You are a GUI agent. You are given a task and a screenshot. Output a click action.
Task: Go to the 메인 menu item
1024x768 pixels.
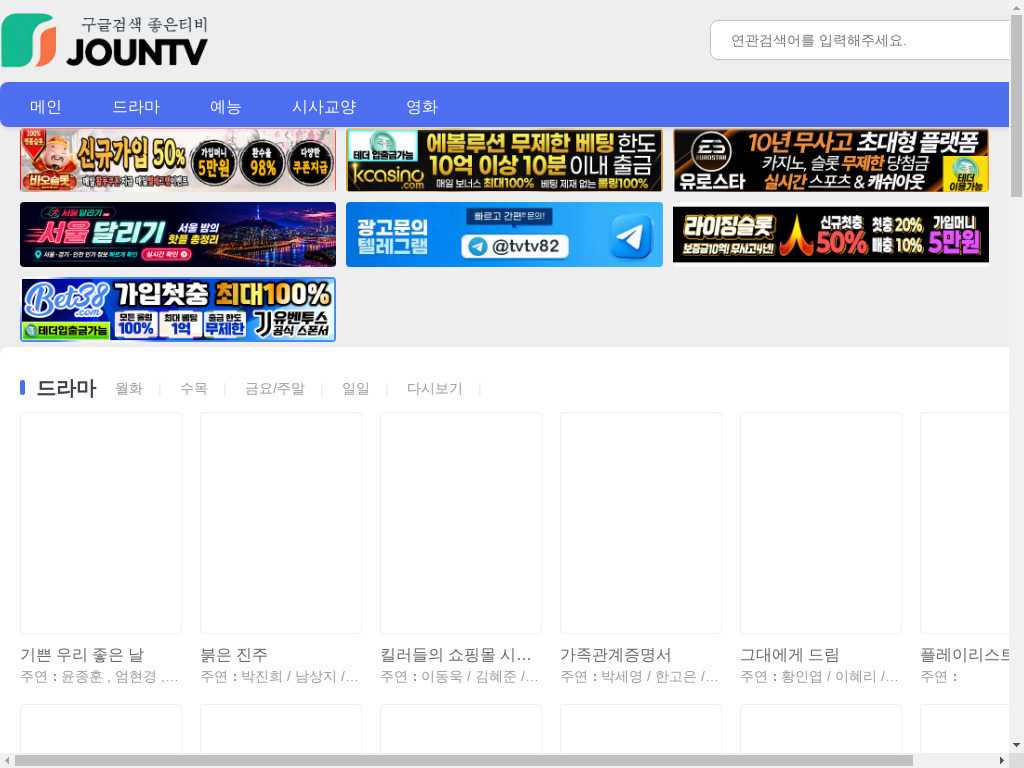[x=46, y=106]
